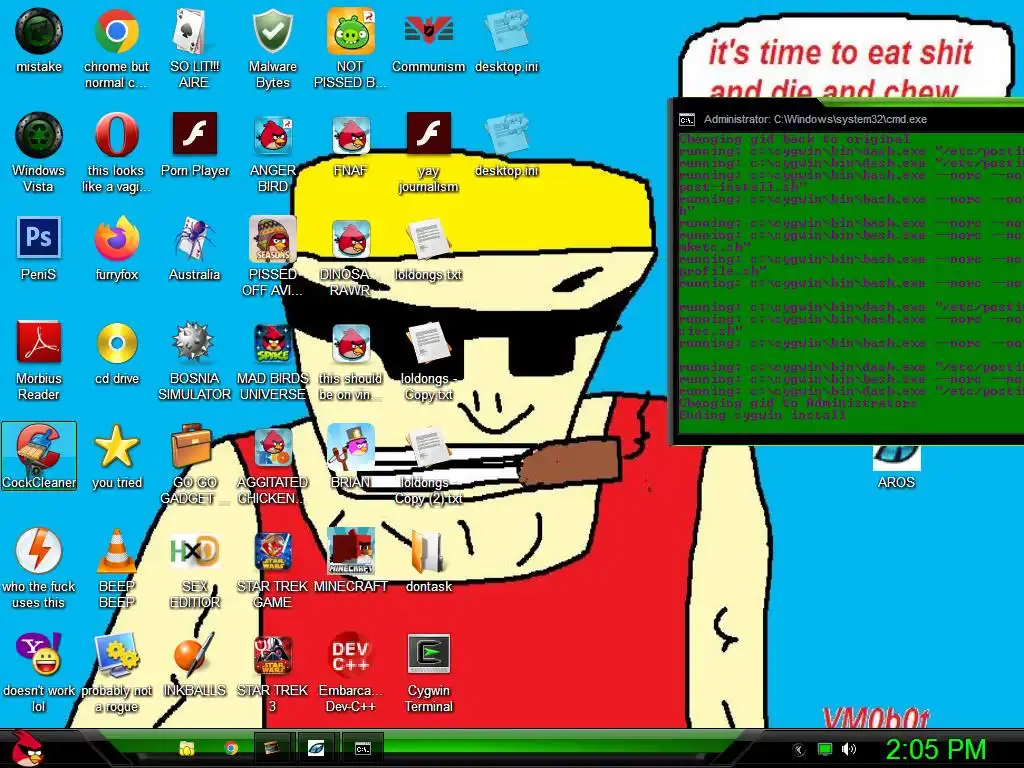1024x768 pixels.
Task: Switch to the cmd.exe taskbar button
Action: (x=362, y=748)
